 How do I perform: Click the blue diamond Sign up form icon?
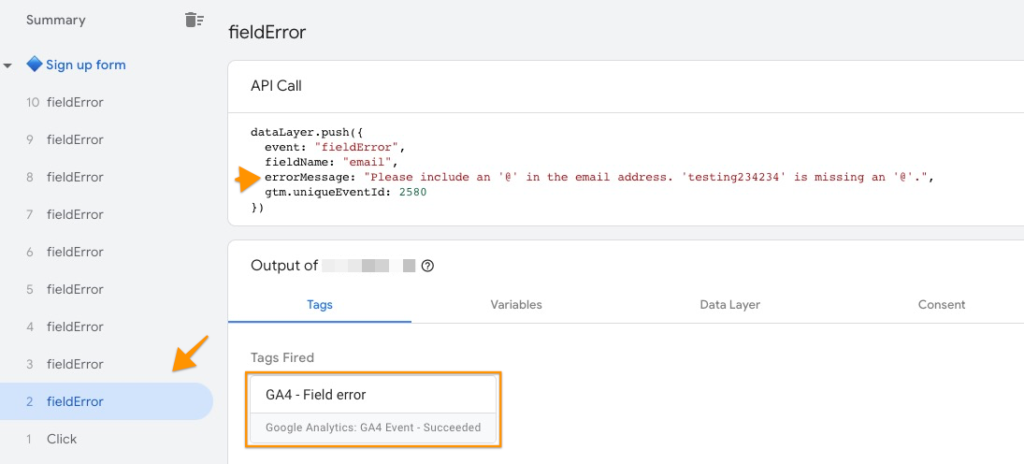[34, 65]
